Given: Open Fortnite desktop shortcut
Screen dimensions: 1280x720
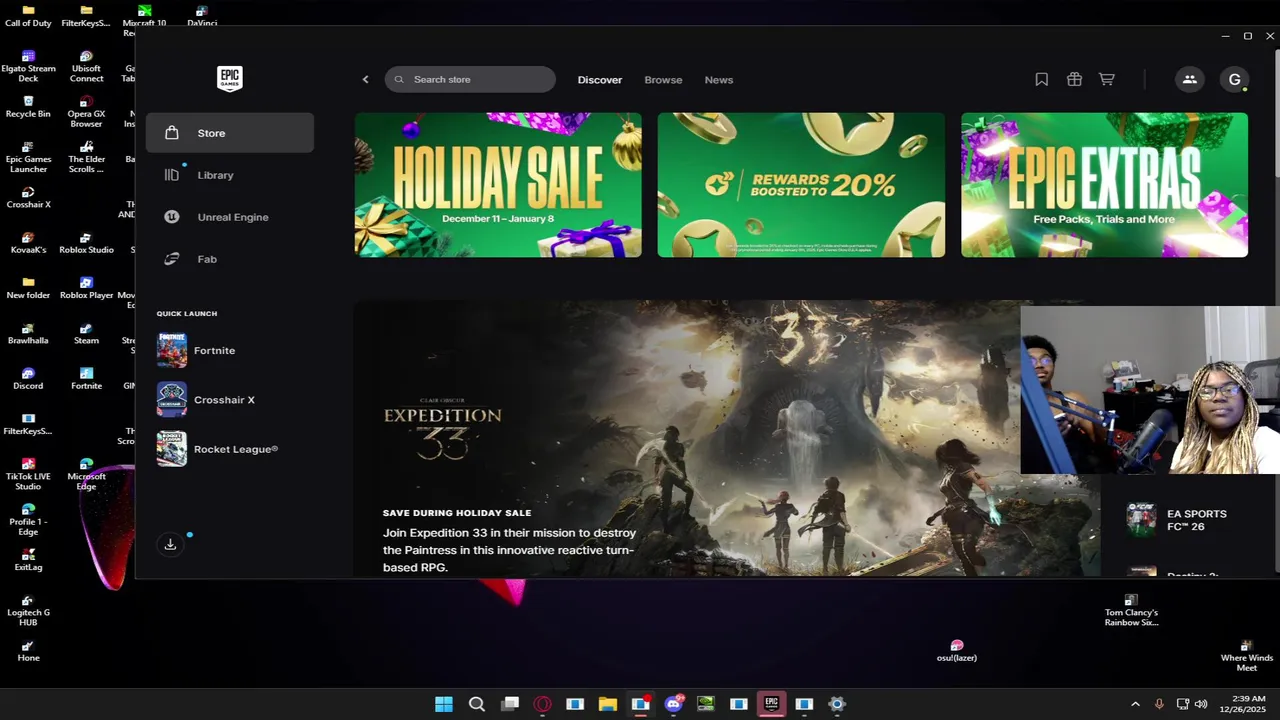Looking at the screenshot, I should pyautogui.click(x=86, y=379).
